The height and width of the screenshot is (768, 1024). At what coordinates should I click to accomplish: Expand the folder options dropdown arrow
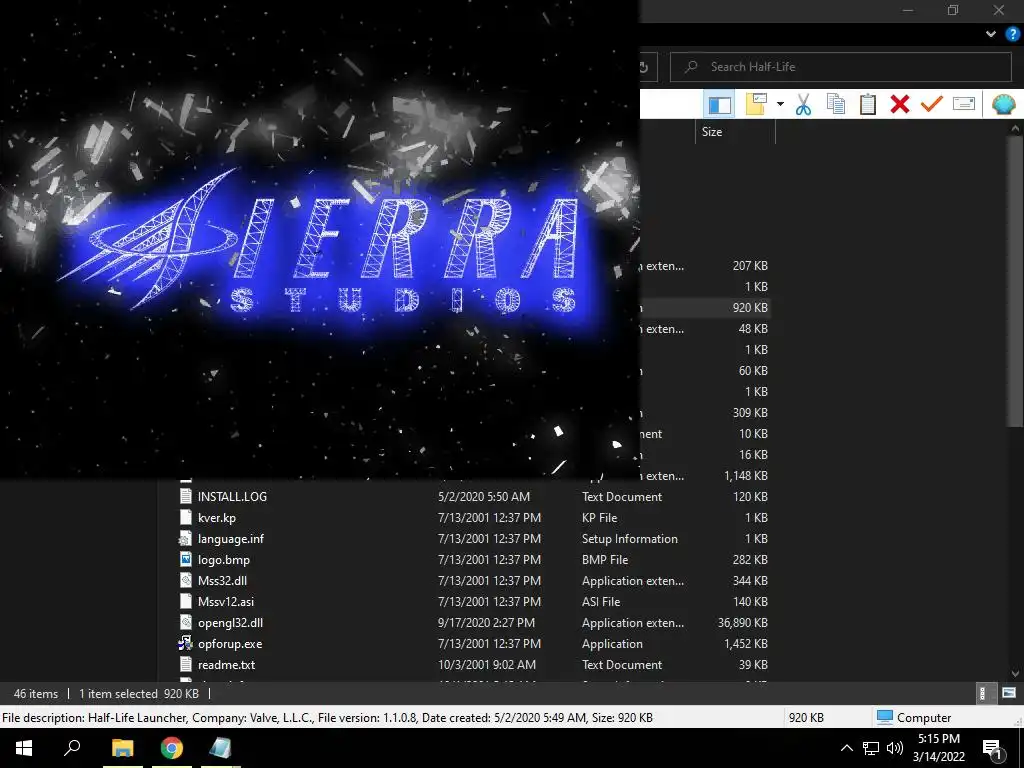pos(780,104)
